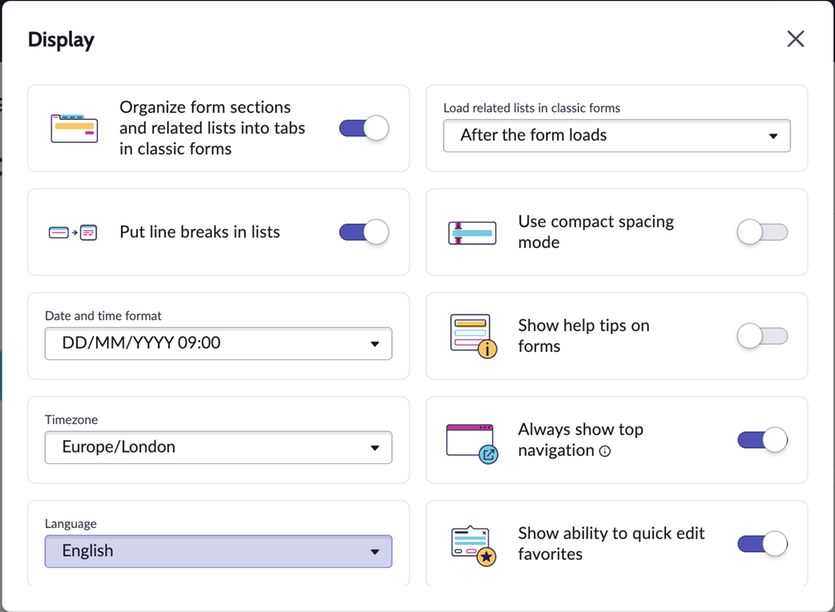Open the Date and time format dropdown
Image resolution: width=835 pixels, height=612 pixels.
point(218,344)
